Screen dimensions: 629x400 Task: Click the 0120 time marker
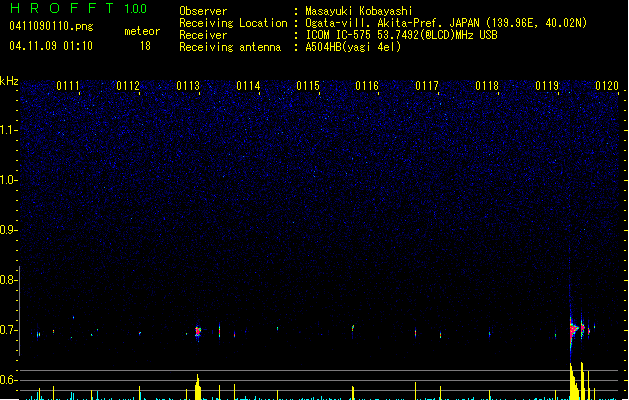[607, 86]
